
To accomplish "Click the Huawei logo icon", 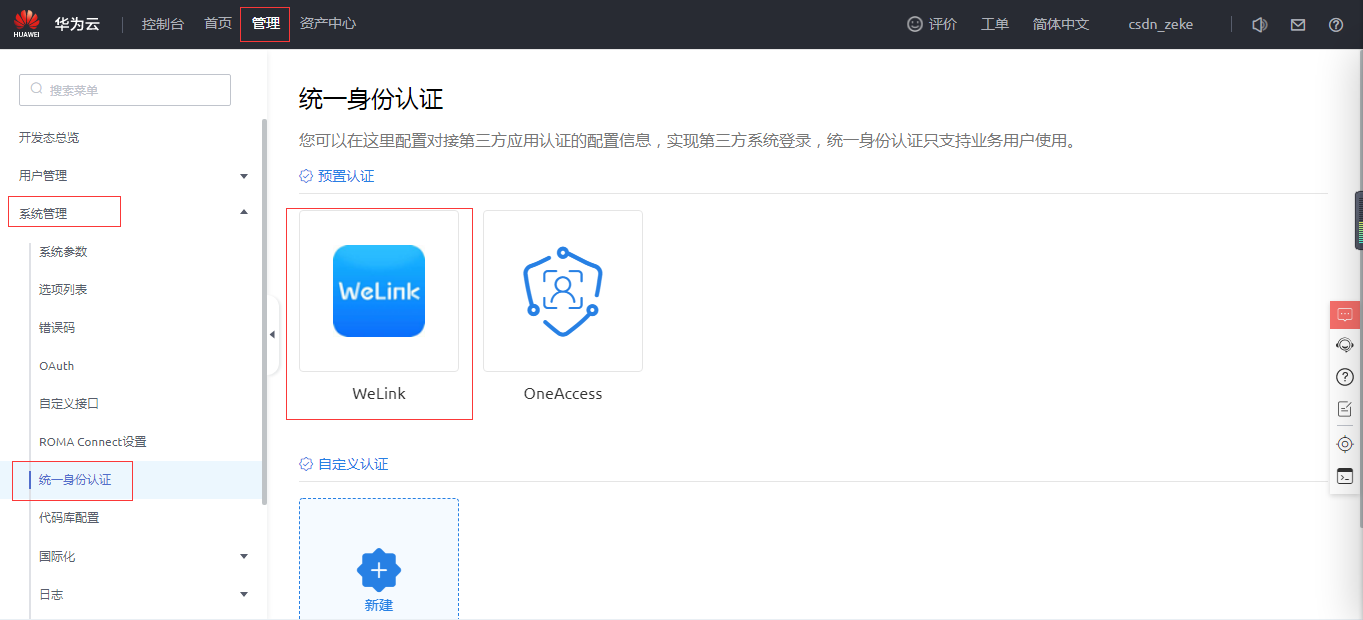I will 27,23.
